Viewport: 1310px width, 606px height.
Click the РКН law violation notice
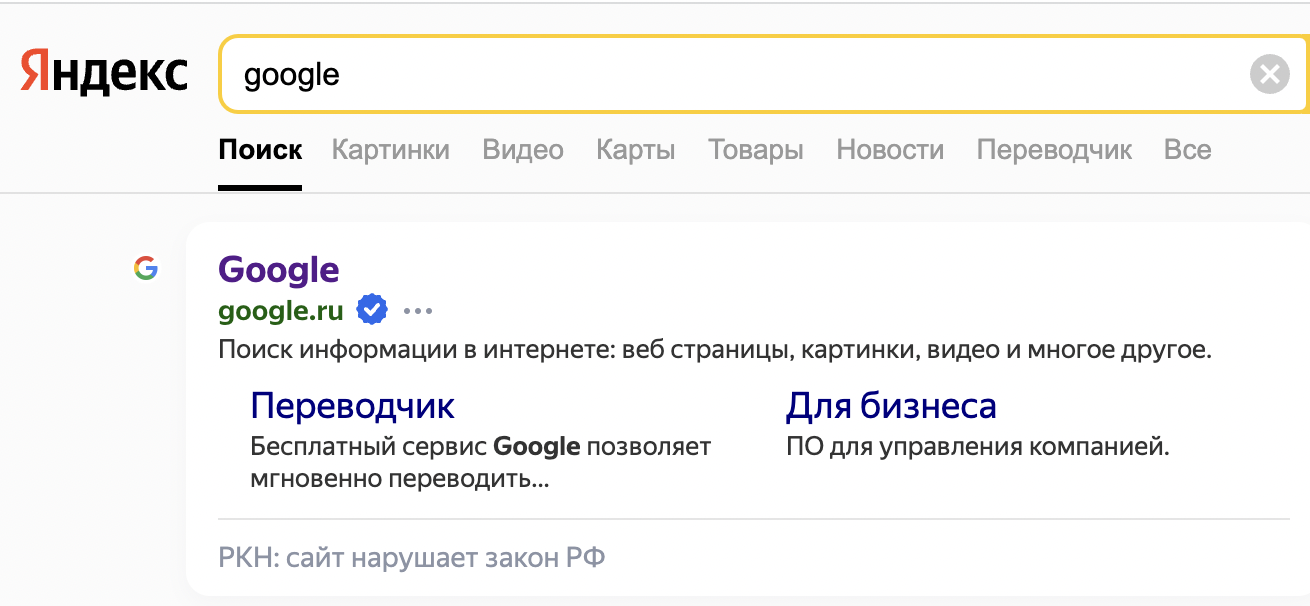point(412,556)
